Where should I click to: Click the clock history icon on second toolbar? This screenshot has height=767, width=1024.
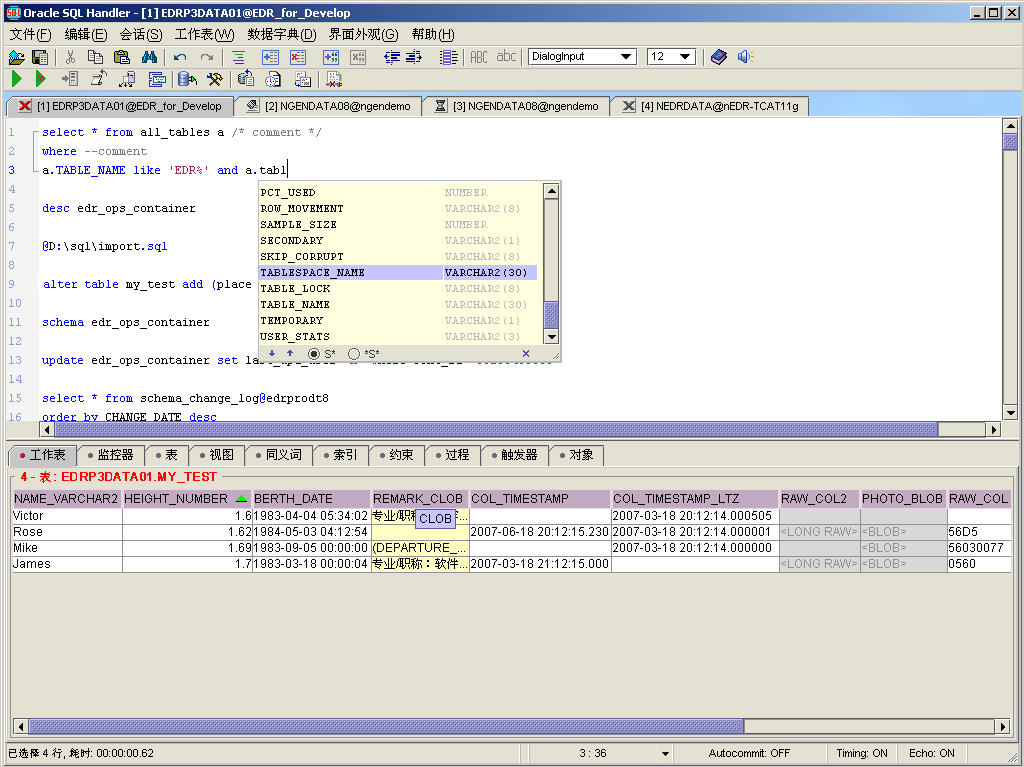[274, 80]
